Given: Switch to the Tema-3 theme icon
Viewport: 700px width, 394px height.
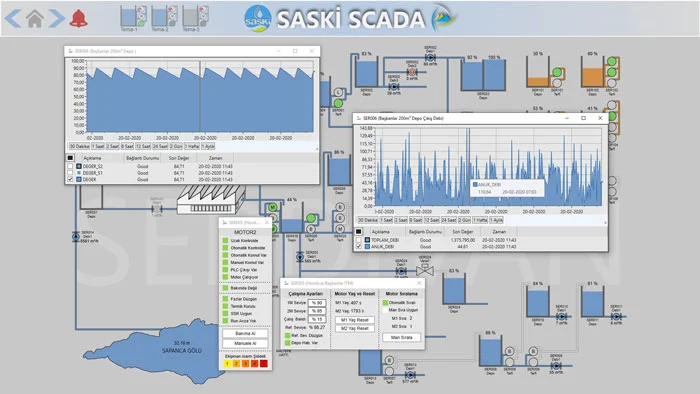Looking at the screenshot, I should pyautogui.click(x=195, y=17).
